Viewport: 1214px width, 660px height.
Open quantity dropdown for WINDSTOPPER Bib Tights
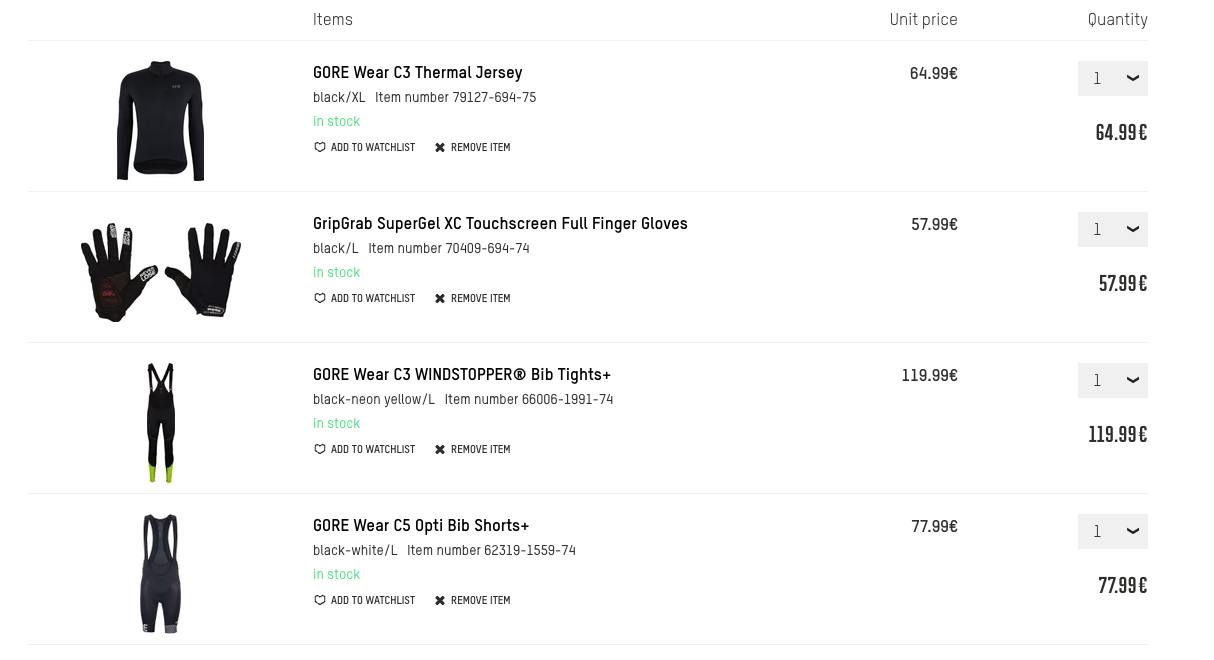coord(1112,381)
